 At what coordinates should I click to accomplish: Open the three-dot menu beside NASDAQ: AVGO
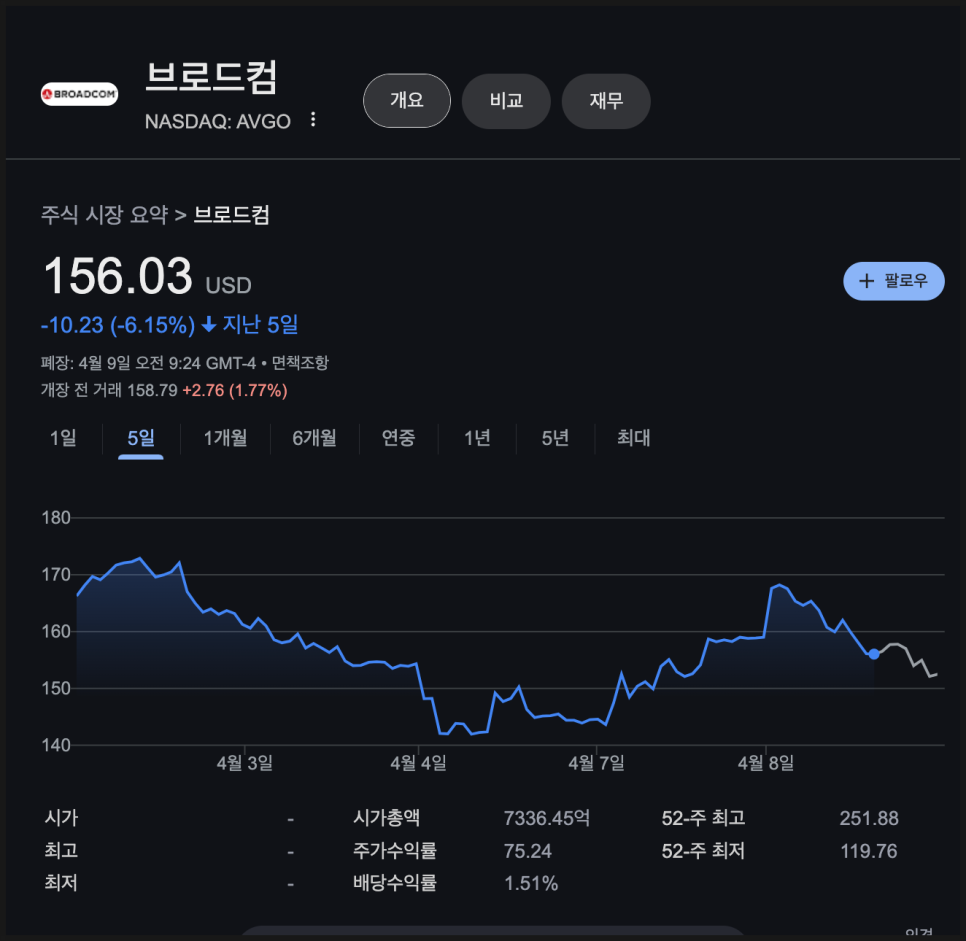(x=313, y=120)
